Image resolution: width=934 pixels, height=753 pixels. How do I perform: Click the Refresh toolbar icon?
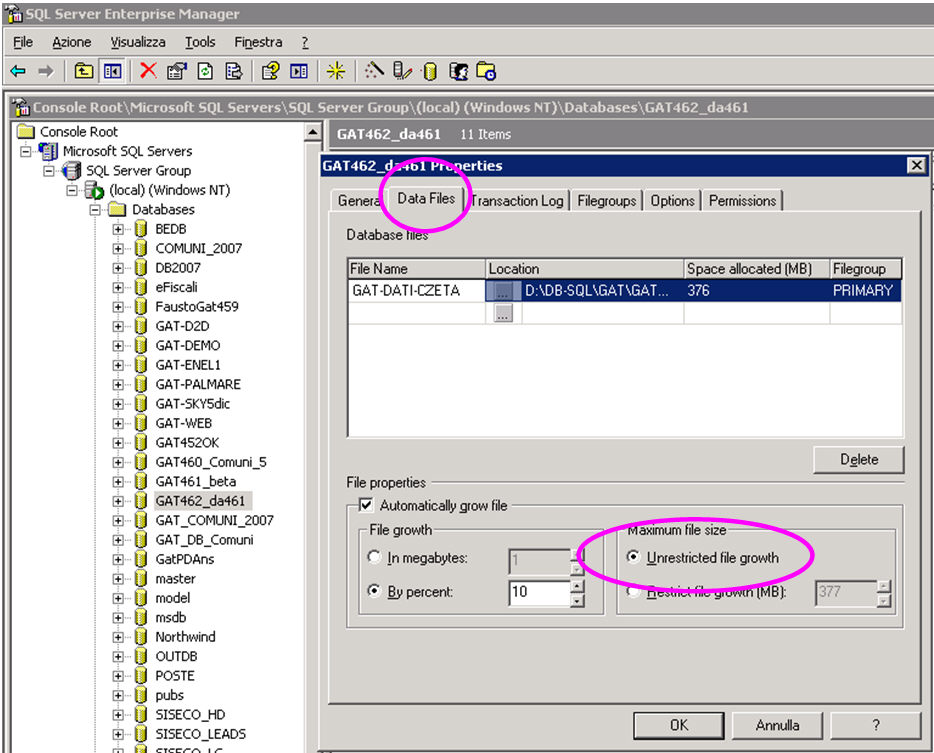205,71
